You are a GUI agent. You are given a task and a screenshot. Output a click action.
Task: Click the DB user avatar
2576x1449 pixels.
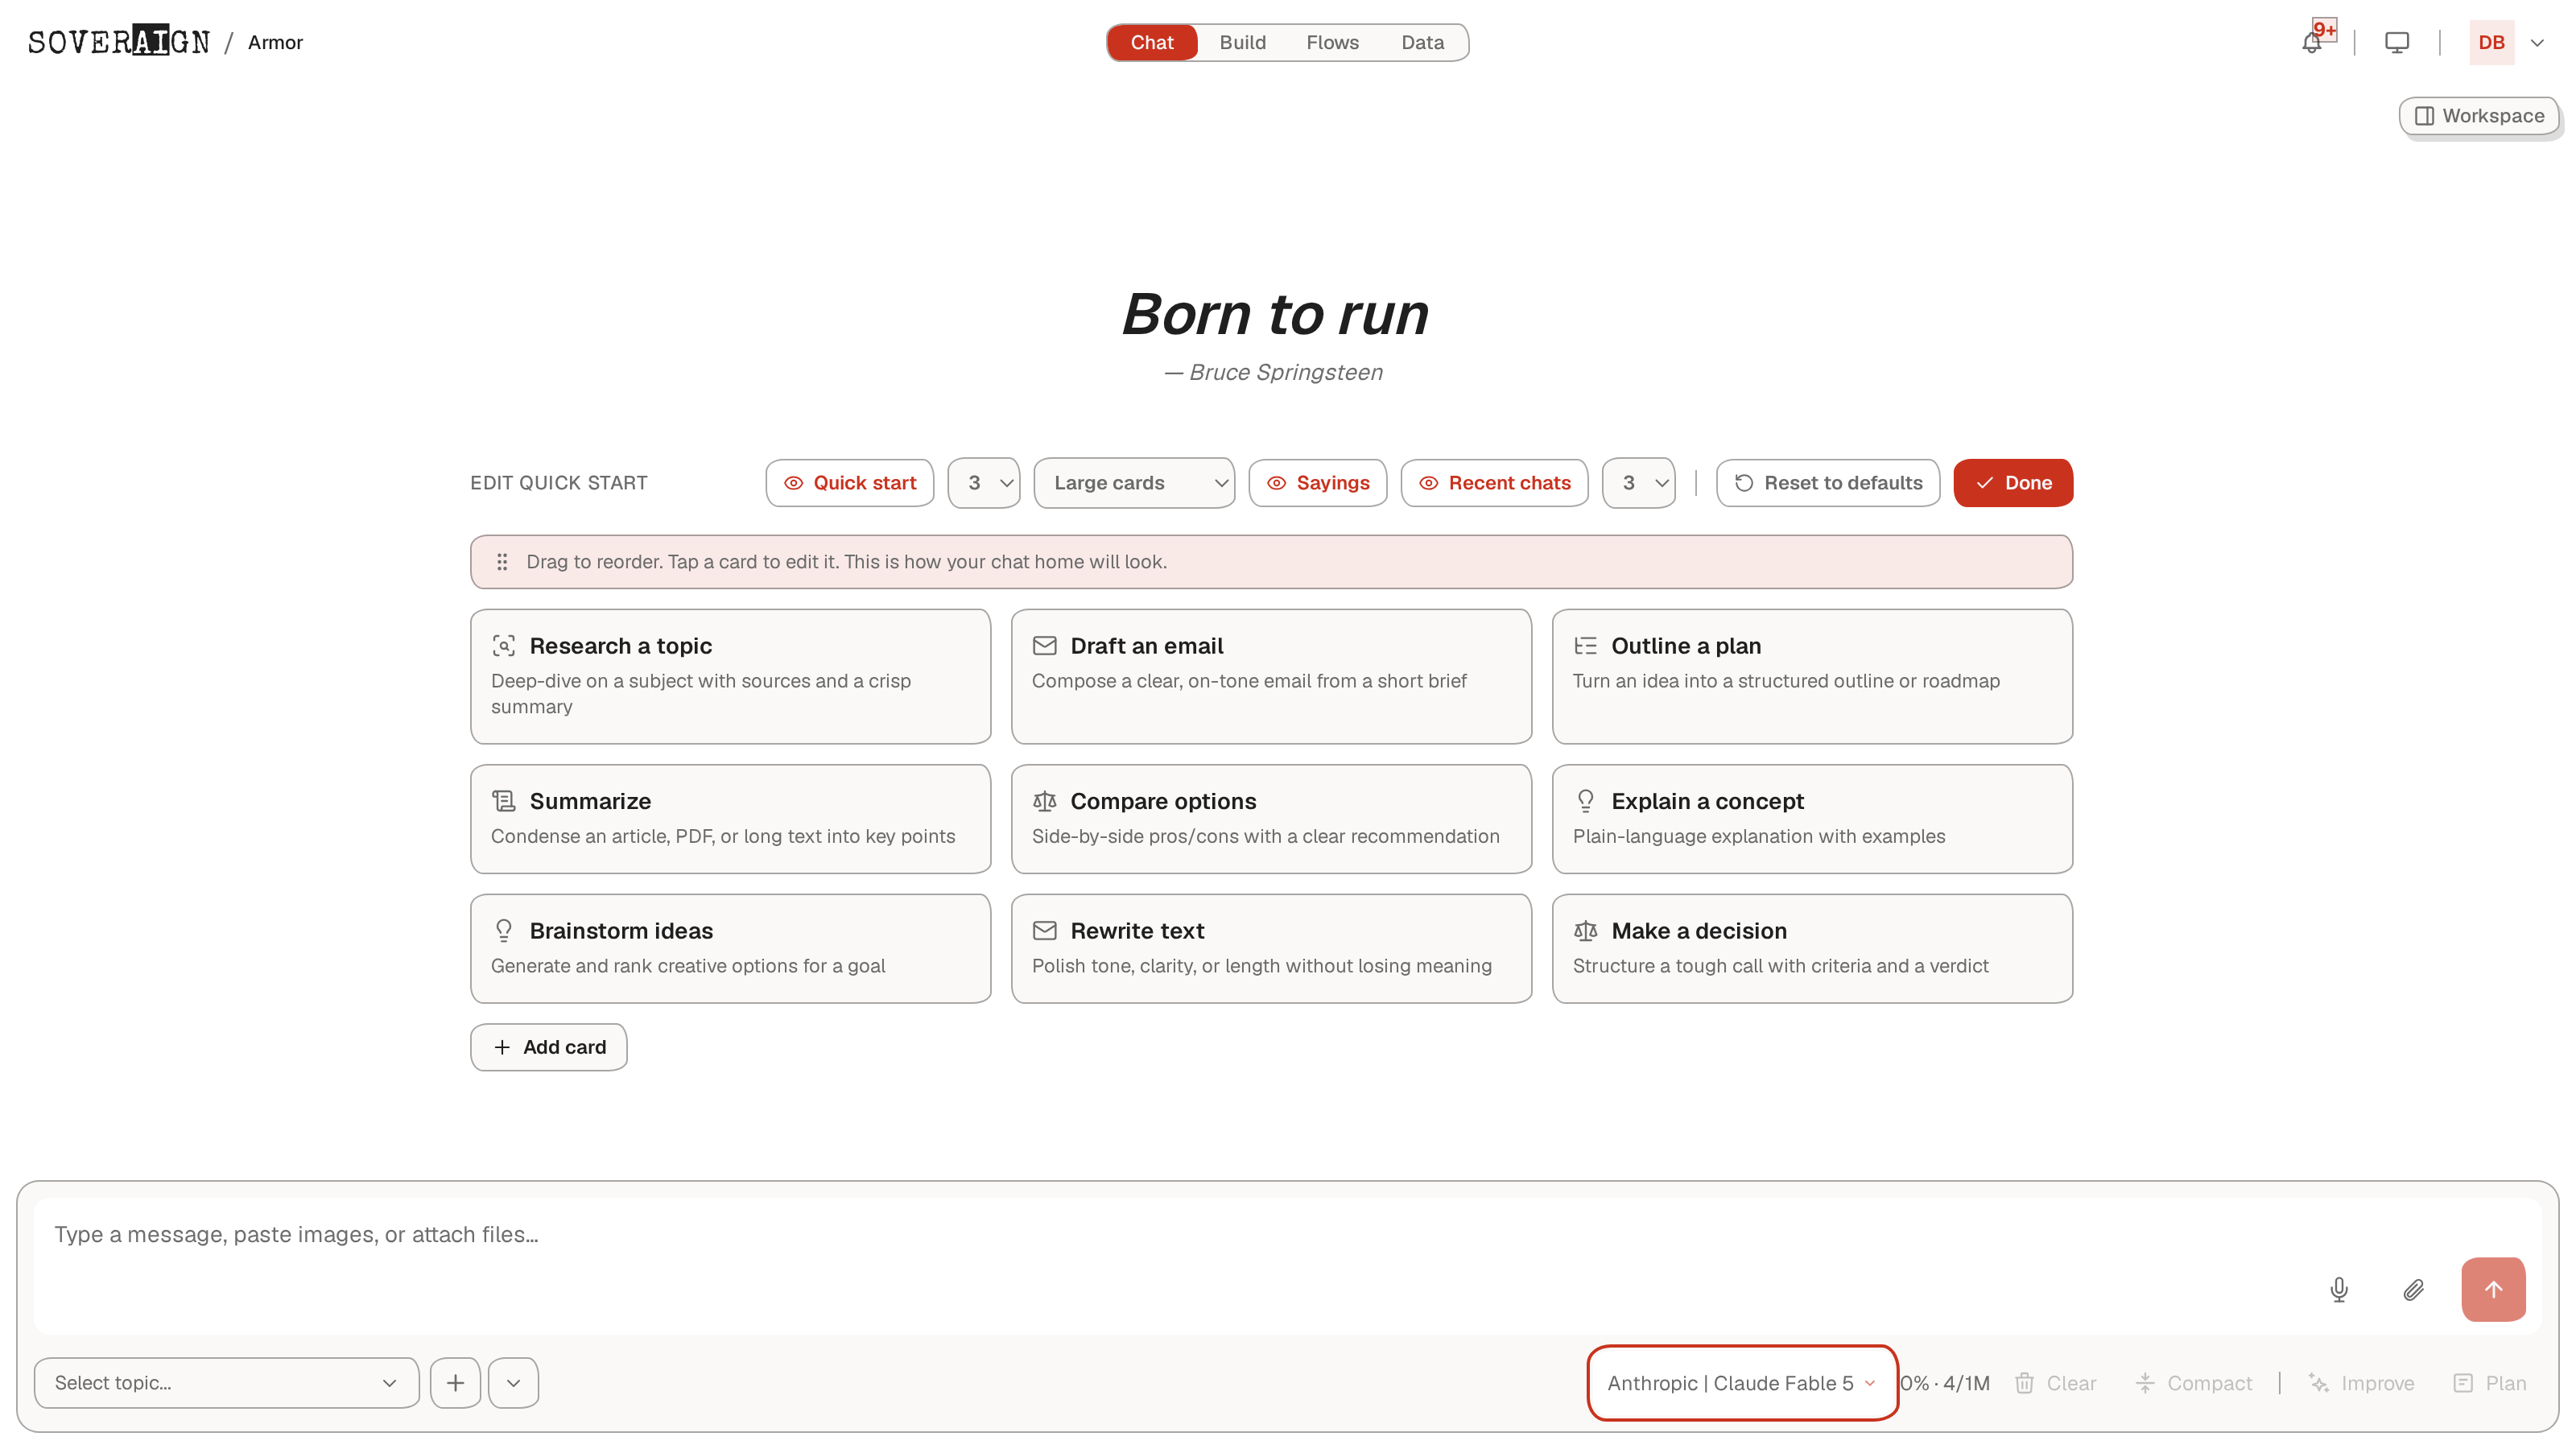pos(2491,43)
